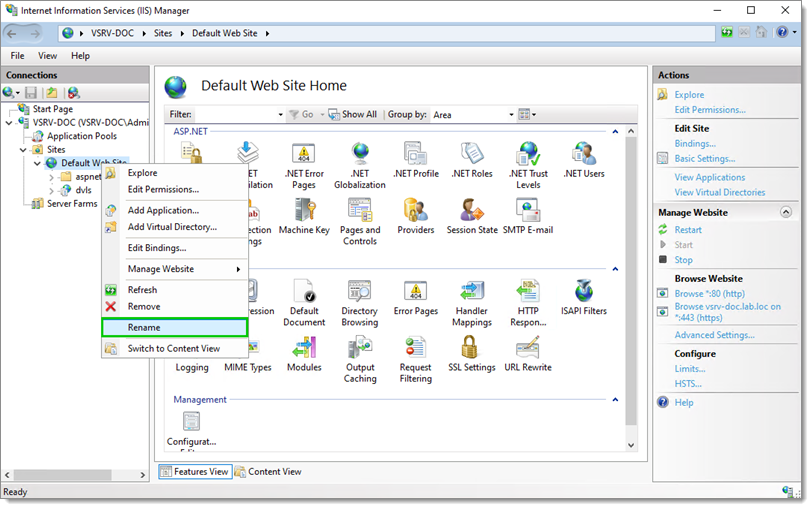Image resolution: width=812 pixels, height=509 pixels.
Task: Open the Request Filtering feature icon
Action: point(415,359)
